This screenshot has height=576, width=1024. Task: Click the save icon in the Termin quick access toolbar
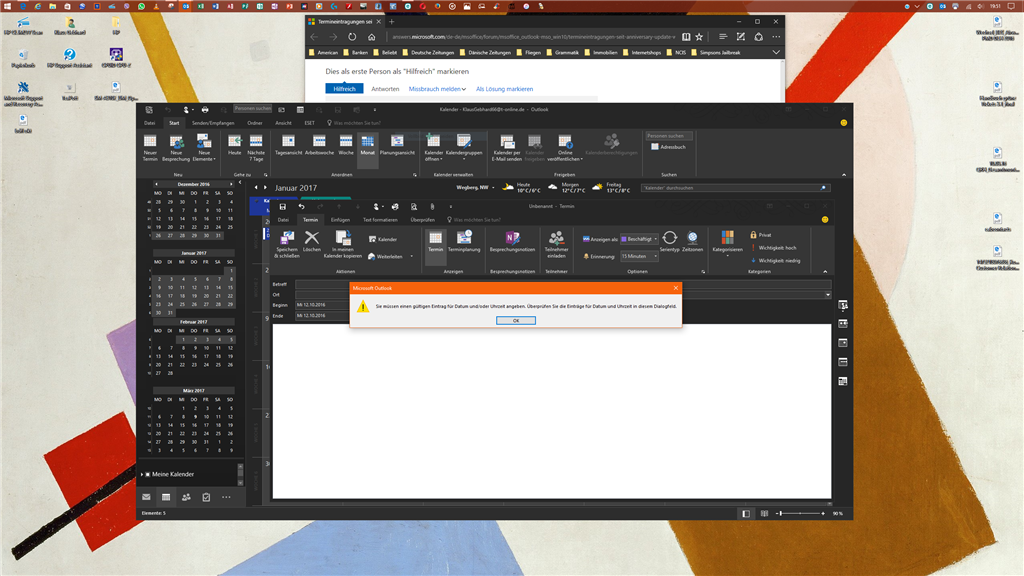point(283,206)
